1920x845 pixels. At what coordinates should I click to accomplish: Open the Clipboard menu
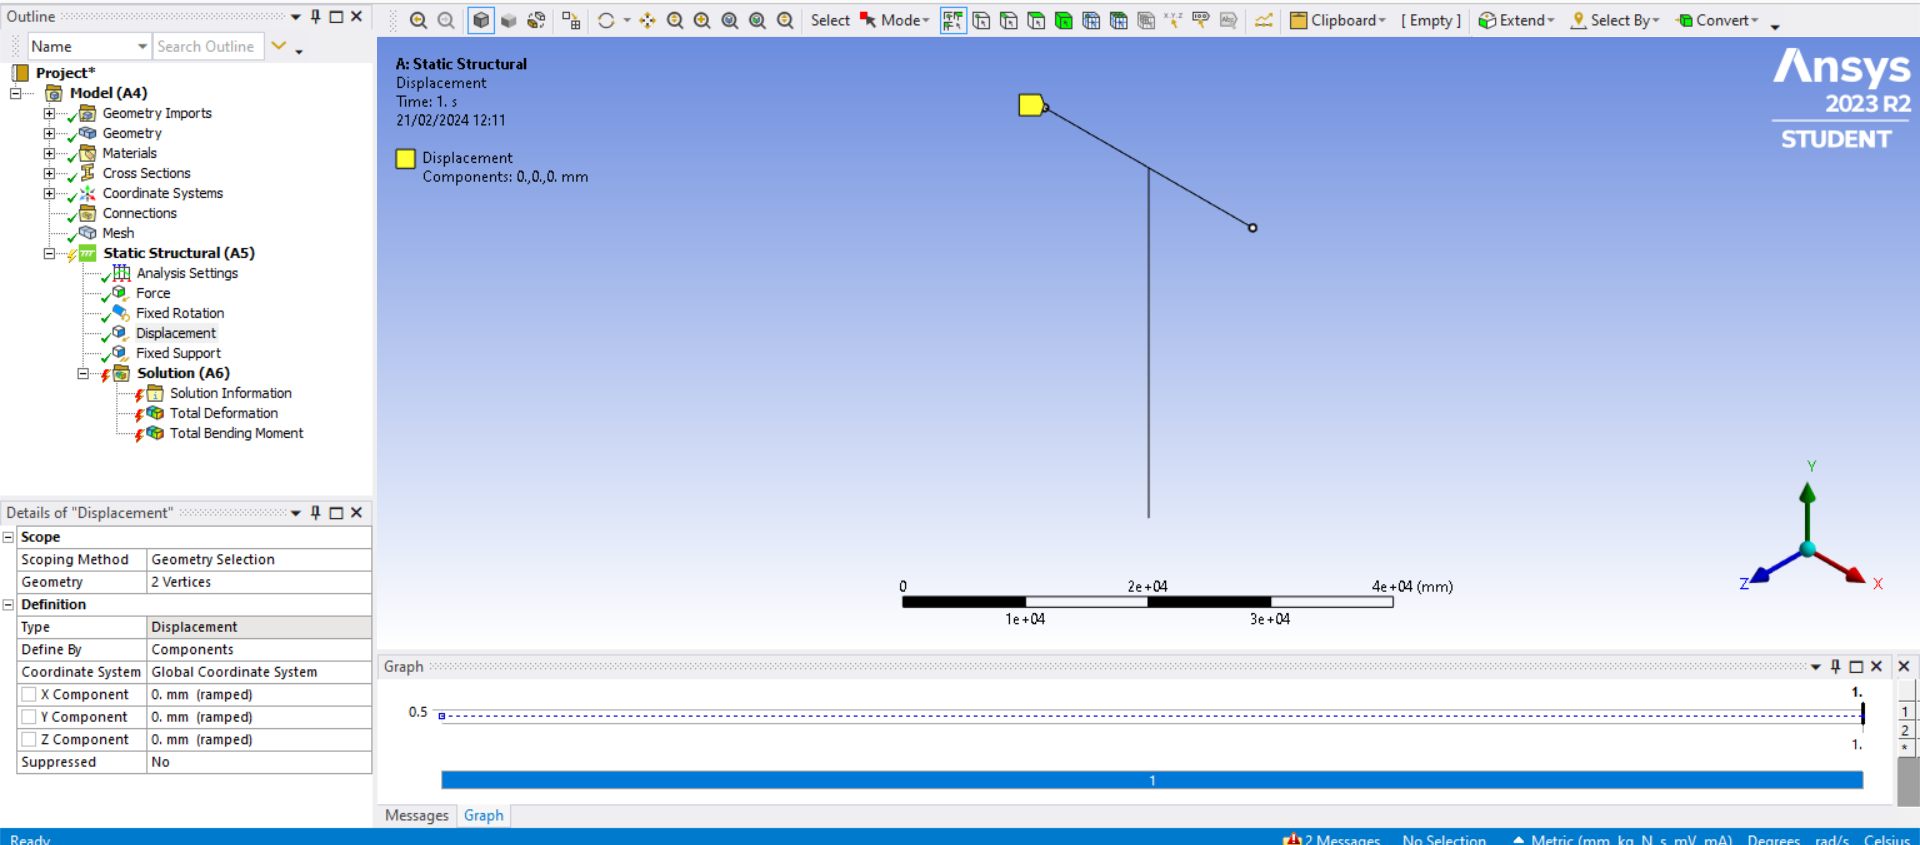click(x=1338, y=20)
